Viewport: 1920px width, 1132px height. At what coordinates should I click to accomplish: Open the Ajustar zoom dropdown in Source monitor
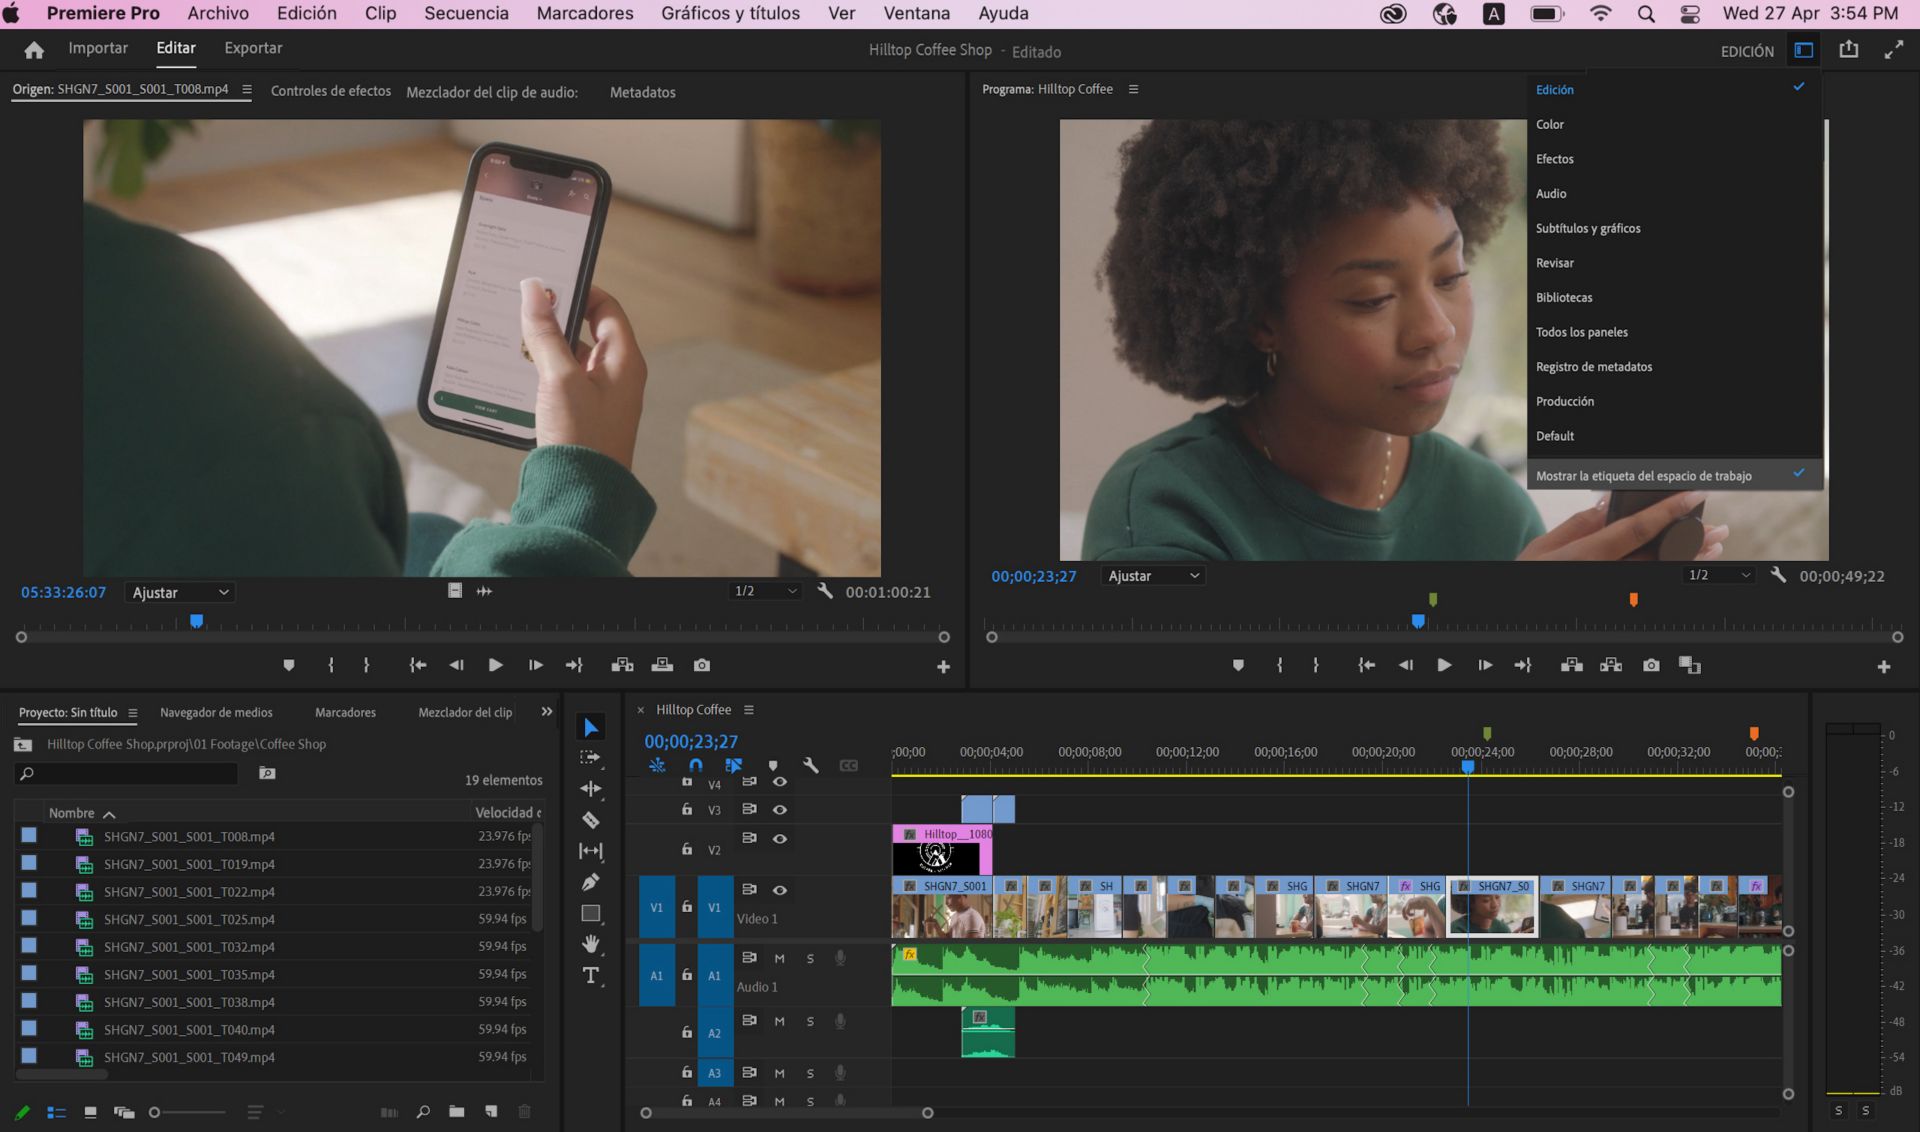click(x=178, y=592)
